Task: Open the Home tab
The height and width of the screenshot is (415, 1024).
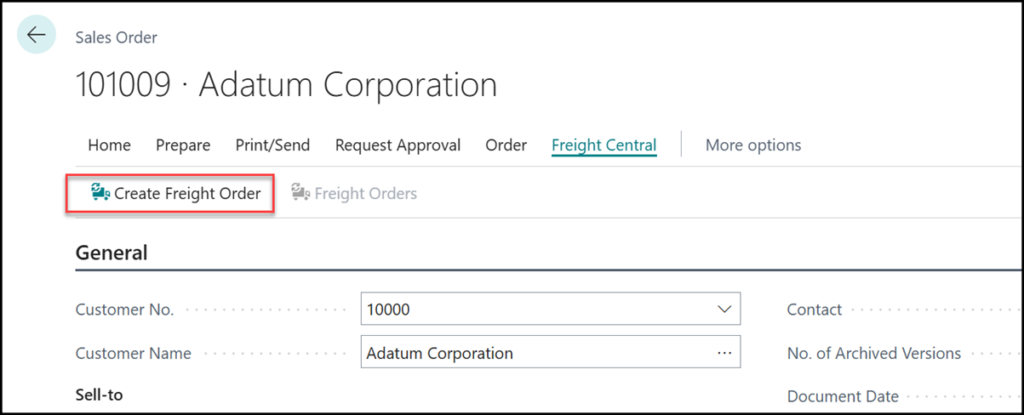Action: [109, 145]
